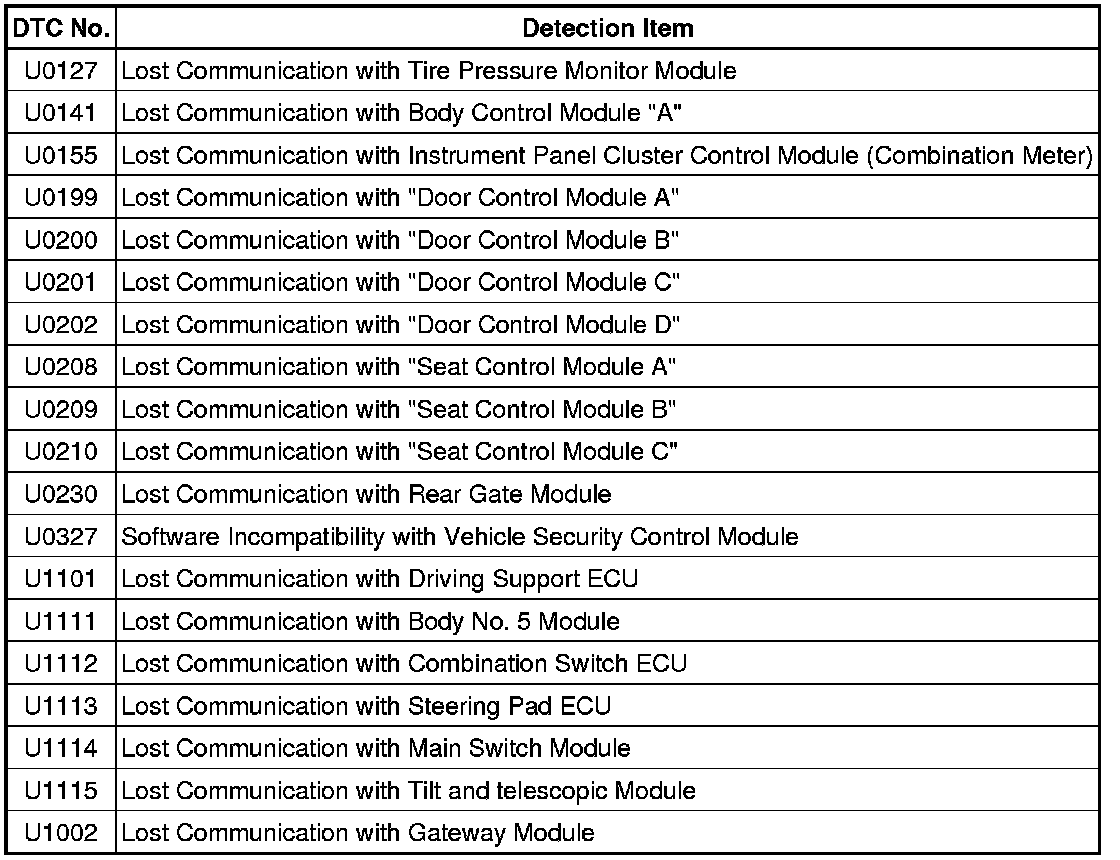The height and width of the screenshot is (860, 1120).
Task: Click the Seat Control Module C description
Action: click(399, 452)
